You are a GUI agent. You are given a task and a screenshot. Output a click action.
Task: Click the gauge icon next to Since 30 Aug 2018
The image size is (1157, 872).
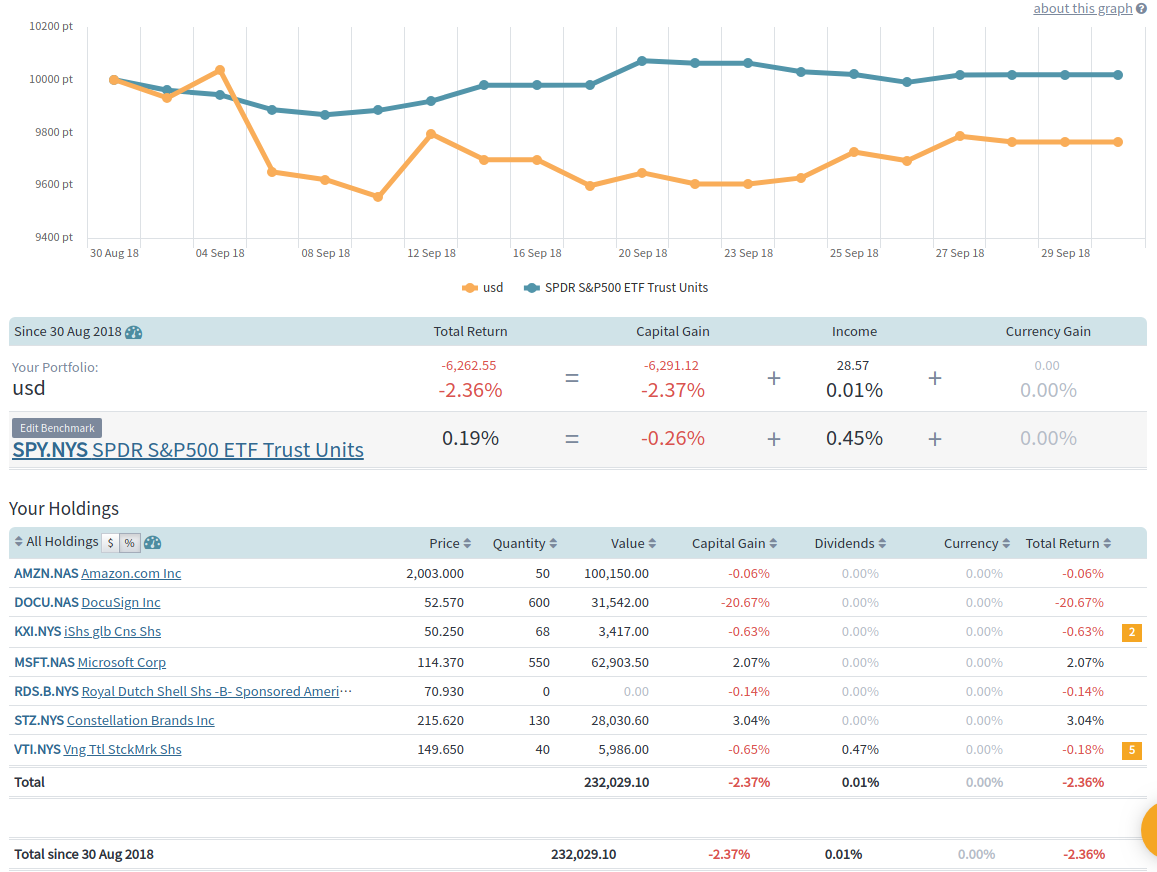pos(134,332)
